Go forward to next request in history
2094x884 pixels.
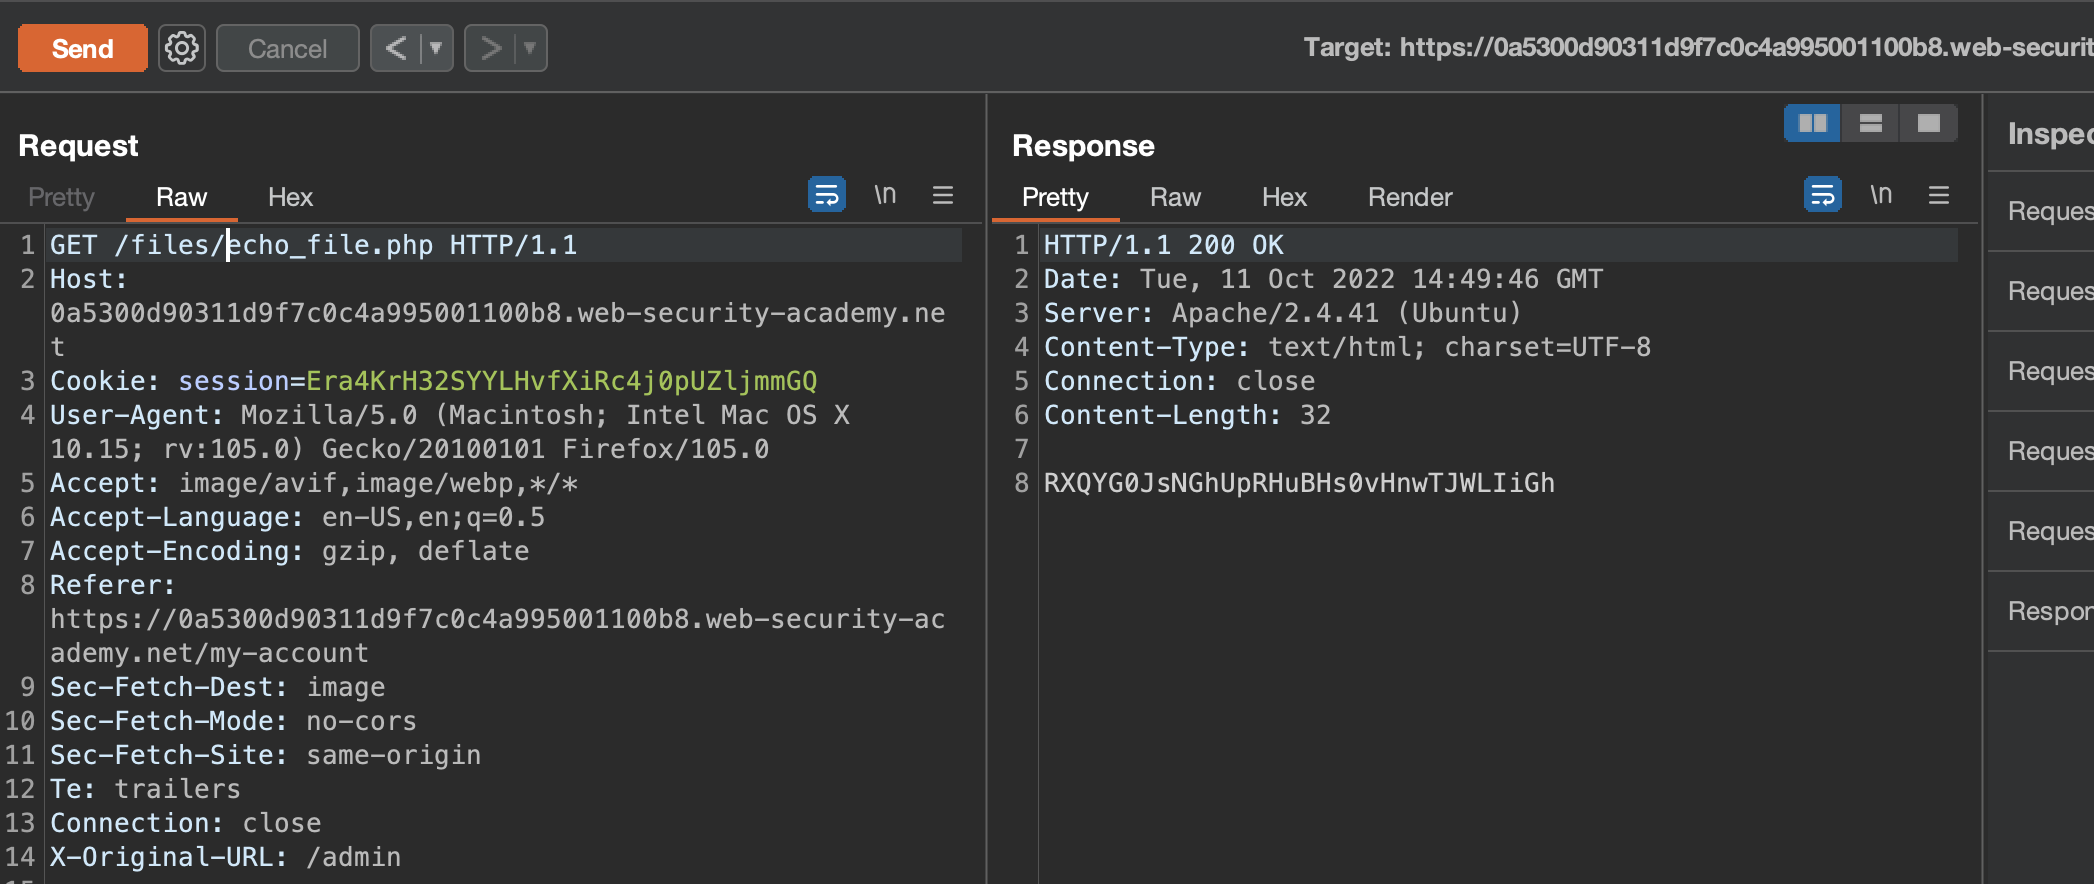pos(490,48)
